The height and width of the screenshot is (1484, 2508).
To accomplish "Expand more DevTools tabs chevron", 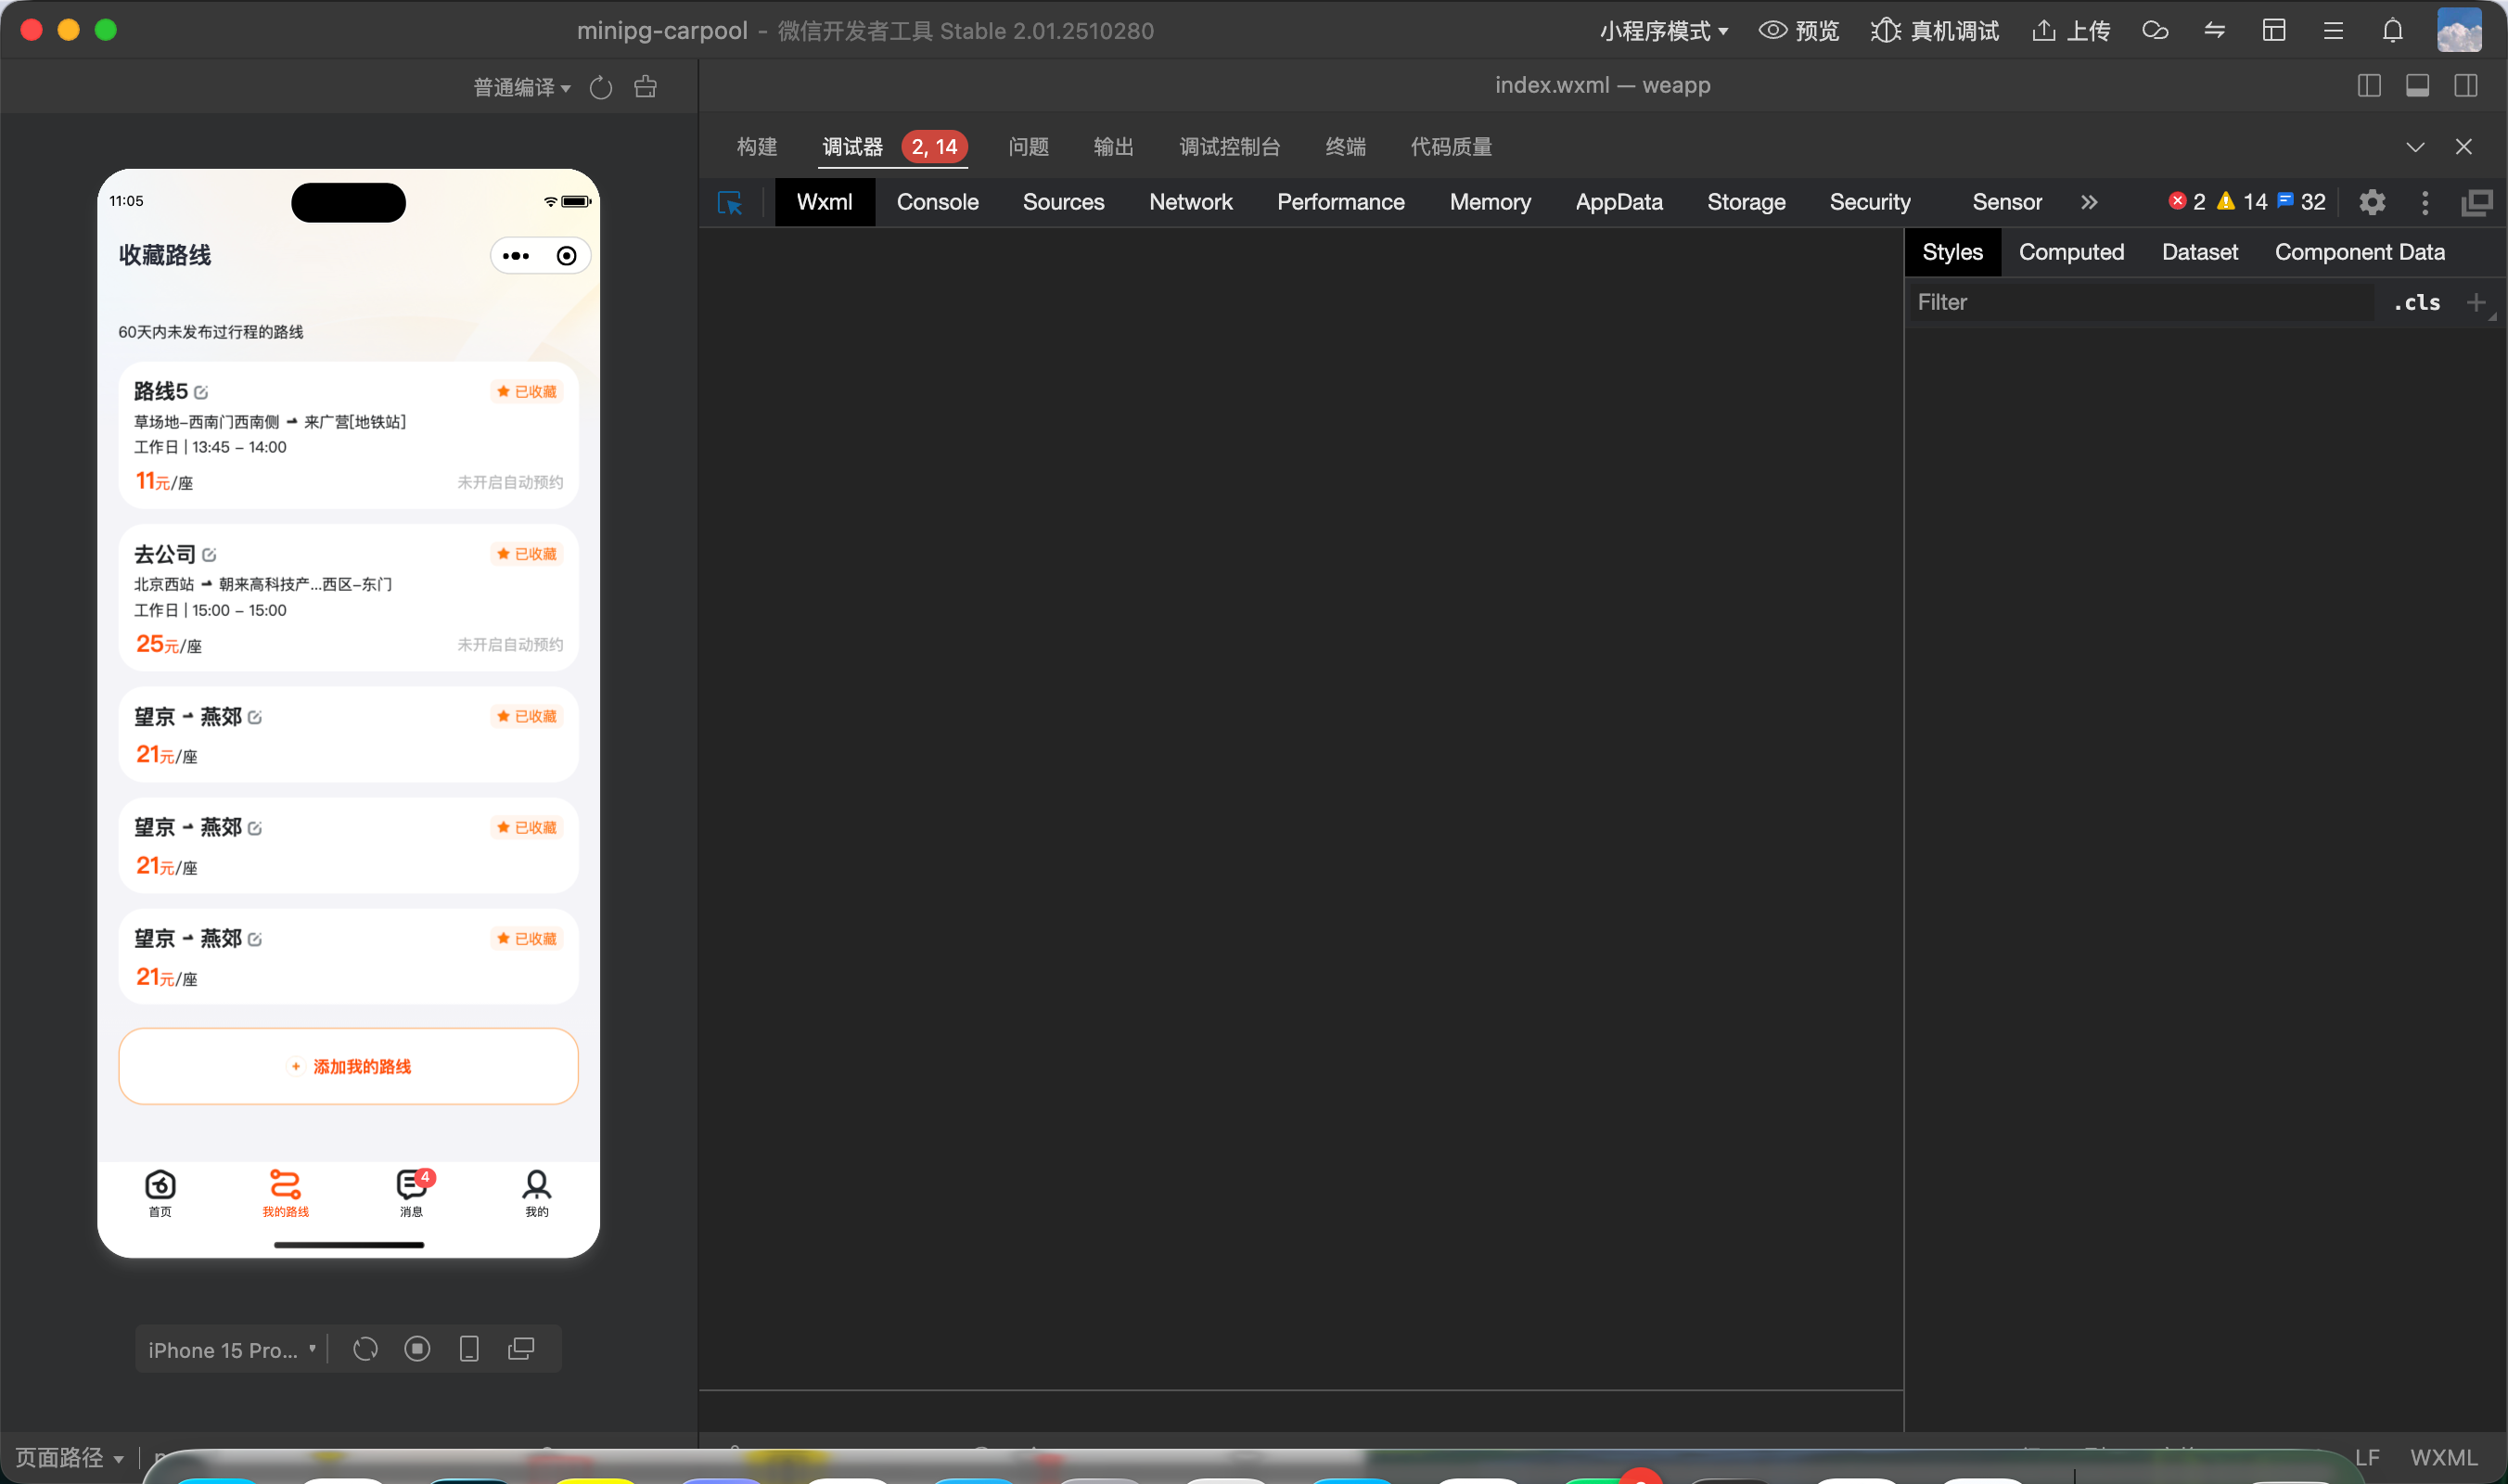I will [x=2089, y=203].
